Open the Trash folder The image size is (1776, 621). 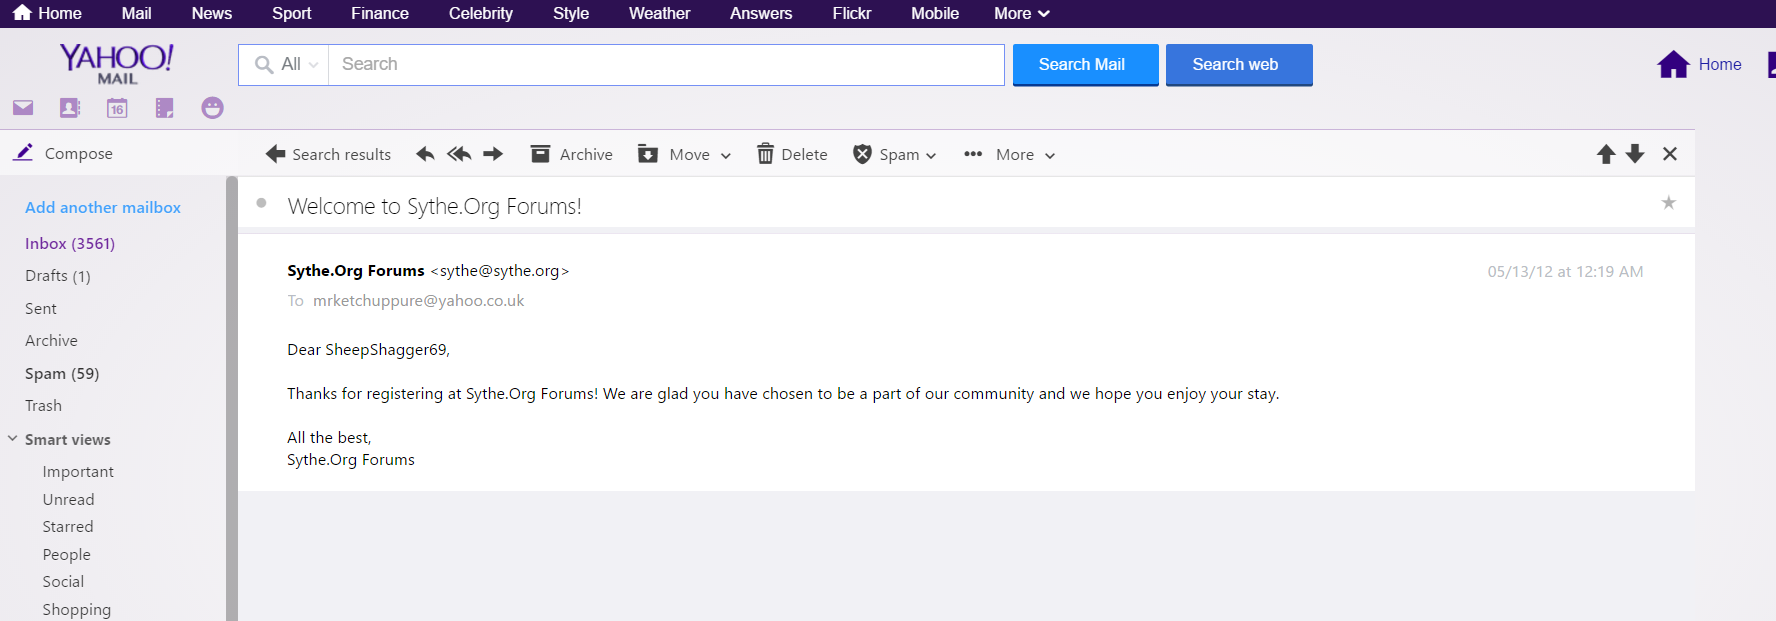pyautogui.click(x=43, y=405)
